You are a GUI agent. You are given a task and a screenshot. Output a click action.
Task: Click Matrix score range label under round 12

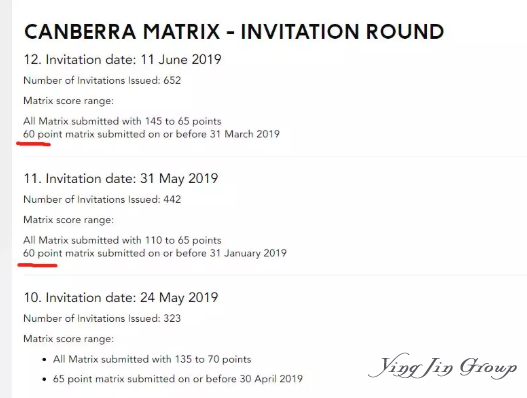[x=69, y=101]
